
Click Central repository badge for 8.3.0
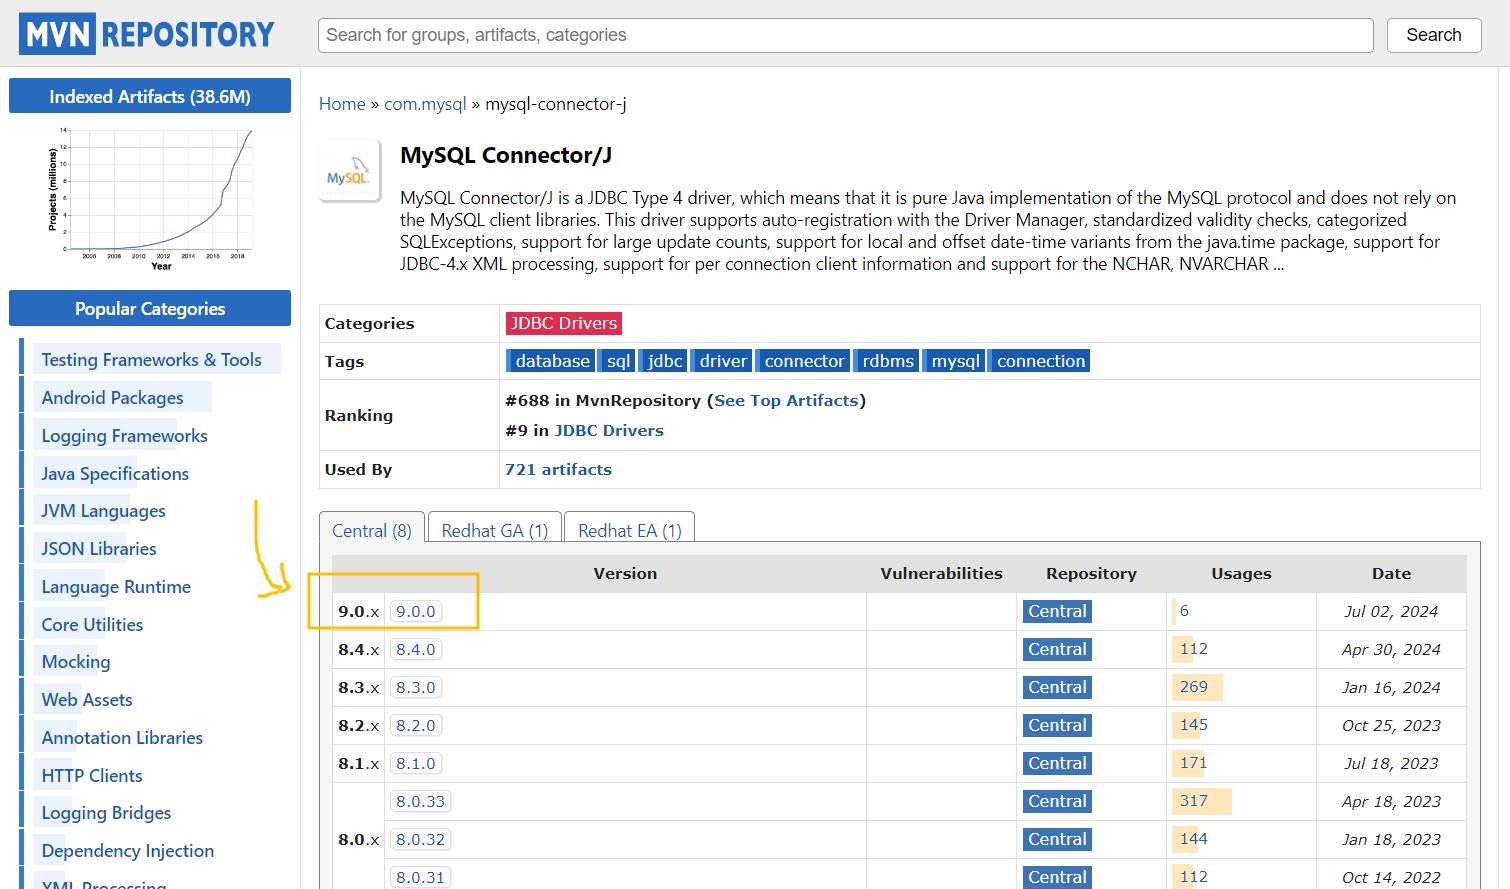pos(1057,687)
